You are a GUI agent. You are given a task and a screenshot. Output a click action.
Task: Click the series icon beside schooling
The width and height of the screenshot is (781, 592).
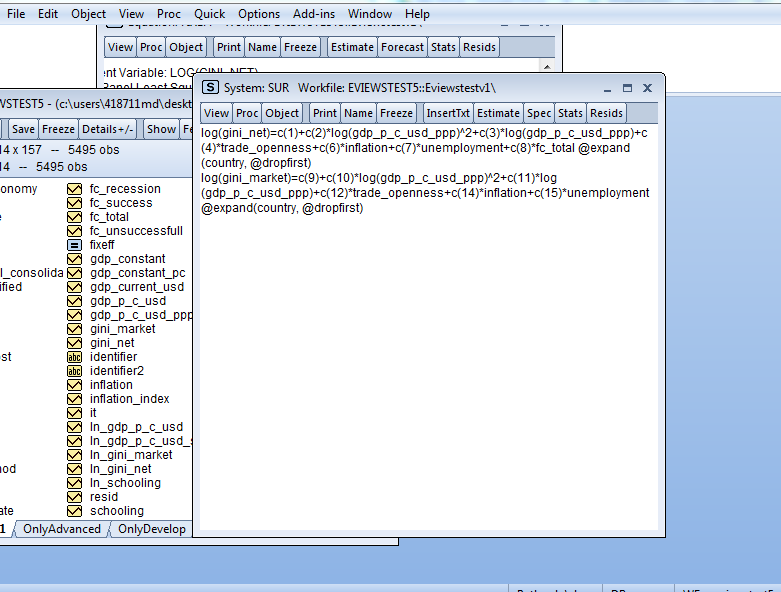[x=74, y=511]
